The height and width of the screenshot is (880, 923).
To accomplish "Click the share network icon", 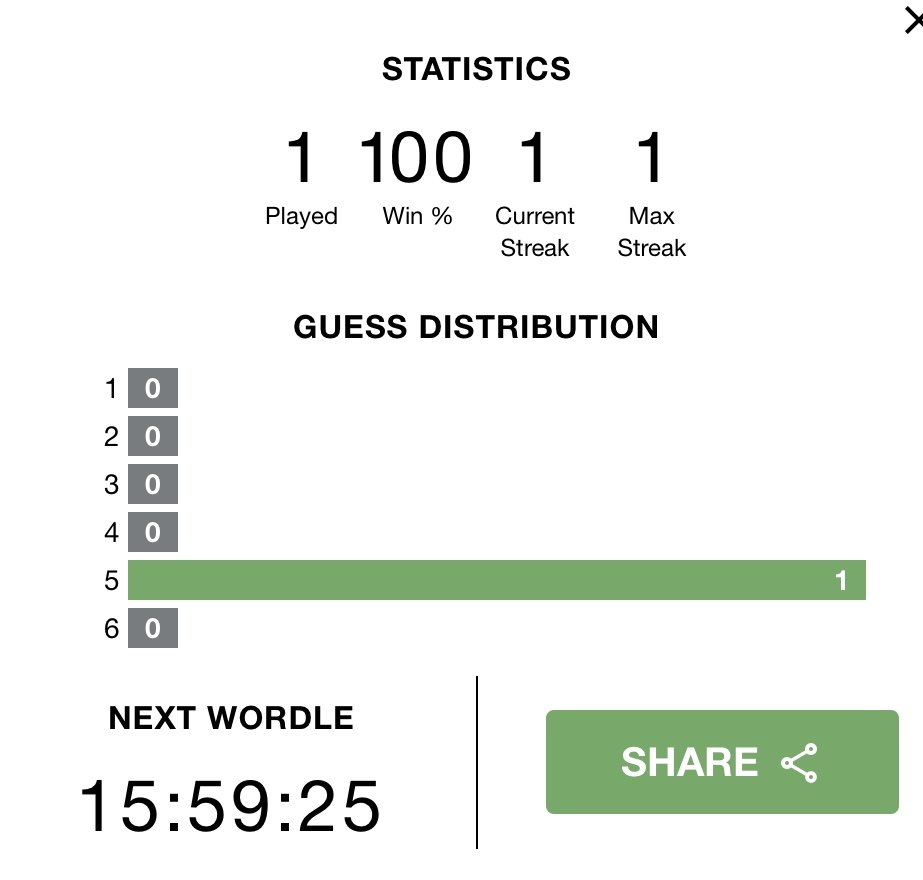I will (x=799, y=762).
